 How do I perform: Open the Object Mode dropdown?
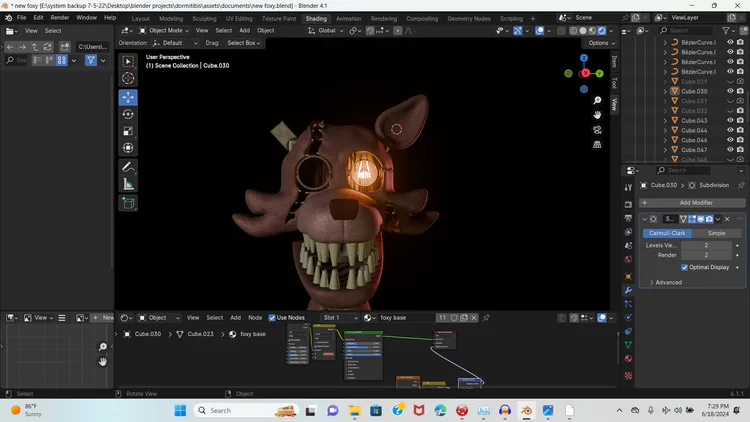tap(163, 31)
